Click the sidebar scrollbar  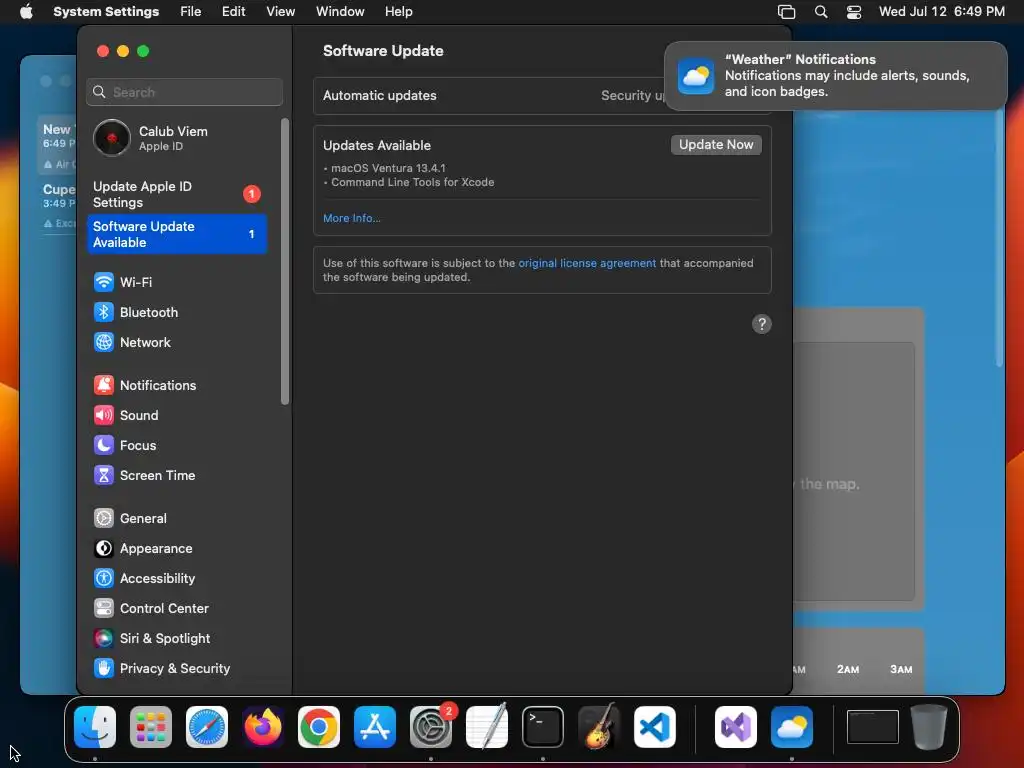[x=284, y=261]
